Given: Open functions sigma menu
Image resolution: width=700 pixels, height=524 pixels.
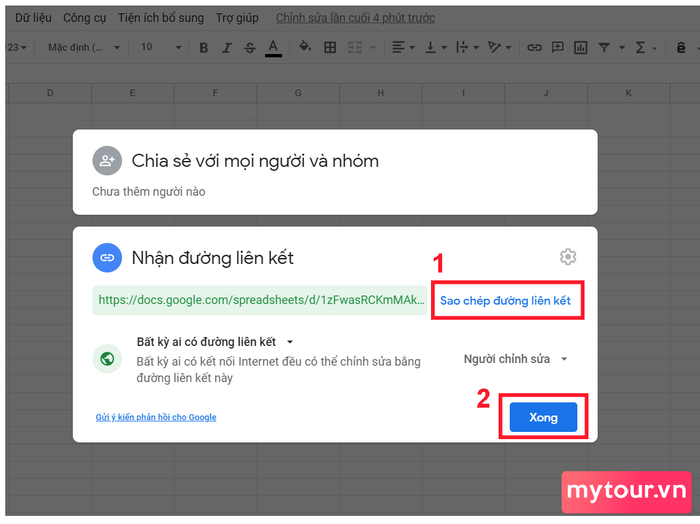Looking at the screenshot, I should (645, 47).
